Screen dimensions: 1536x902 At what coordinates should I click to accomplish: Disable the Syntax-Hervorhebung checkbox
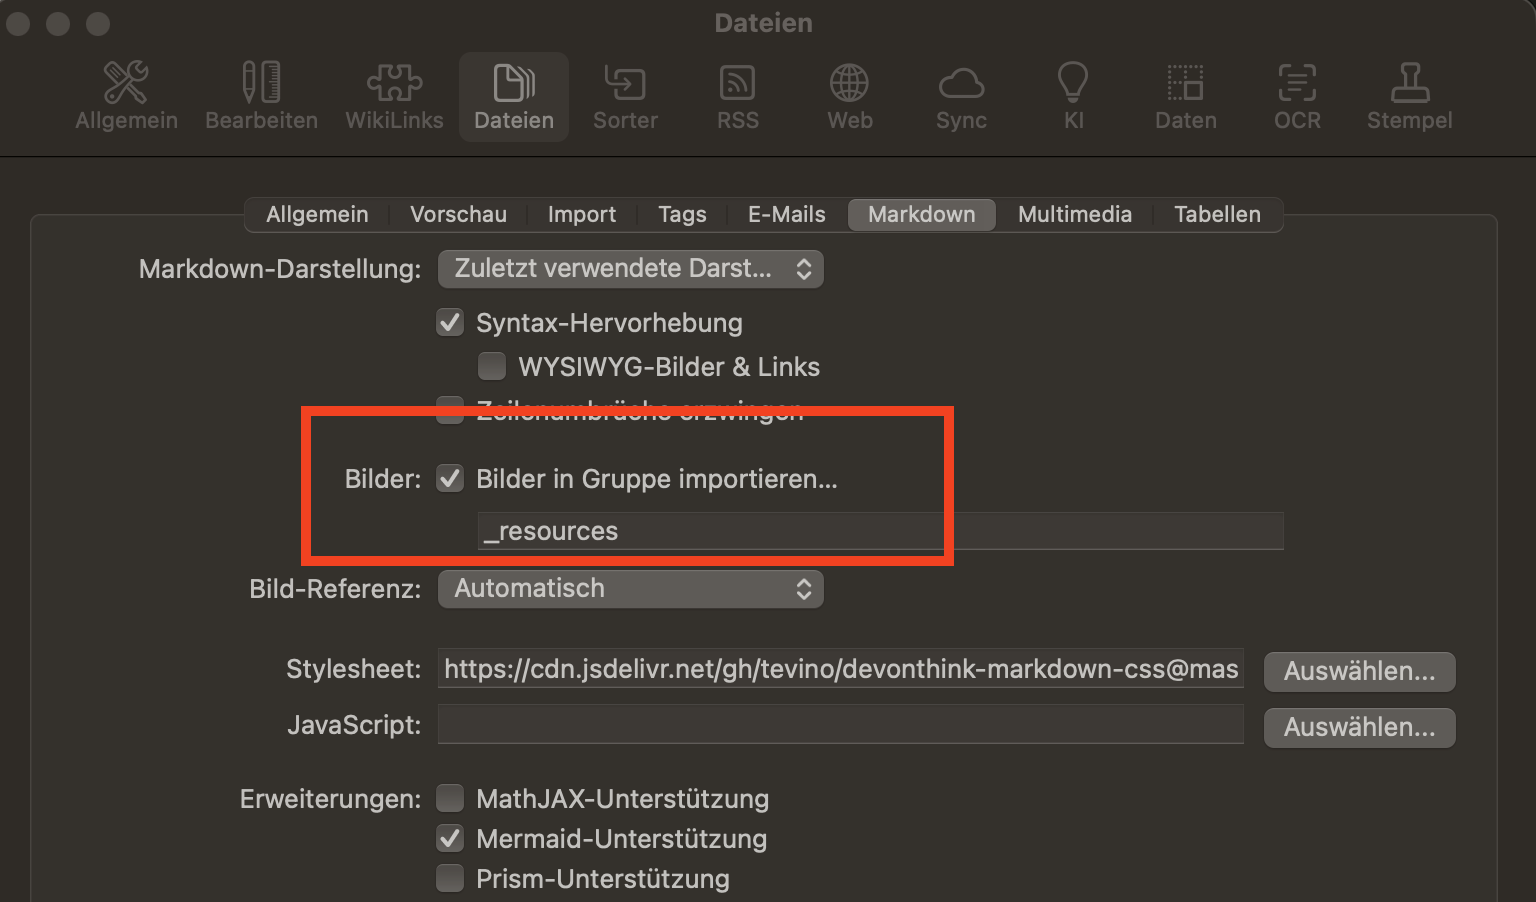coord(450,323)
